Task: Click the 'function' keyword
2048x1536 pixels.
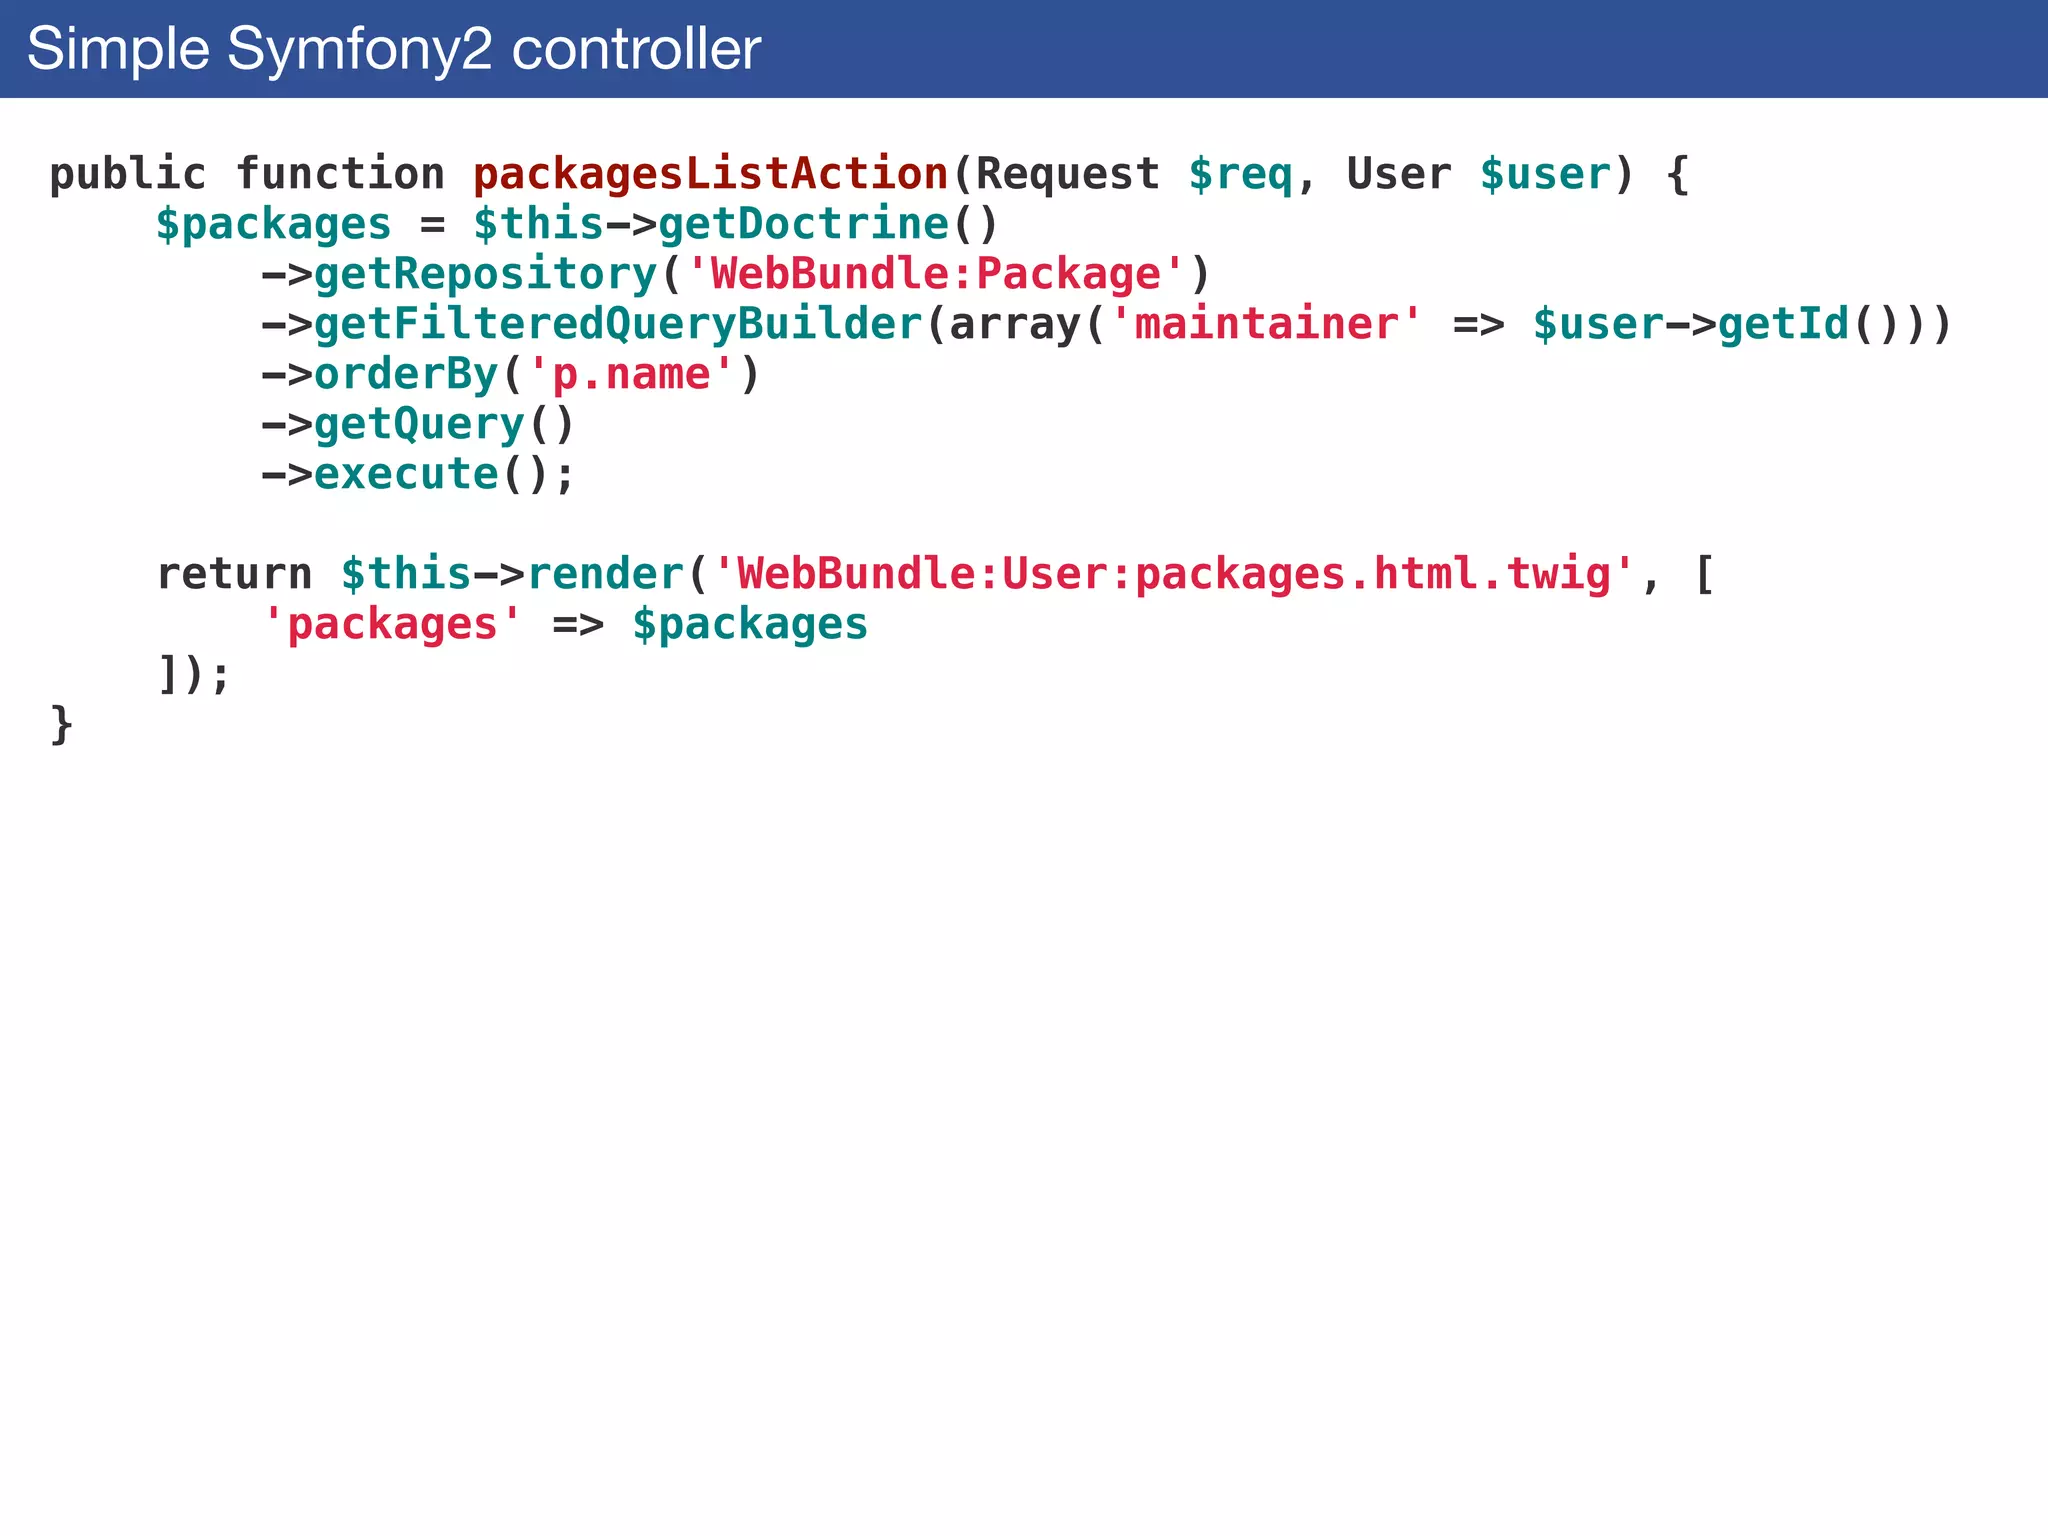Action: tap(340, 174)
